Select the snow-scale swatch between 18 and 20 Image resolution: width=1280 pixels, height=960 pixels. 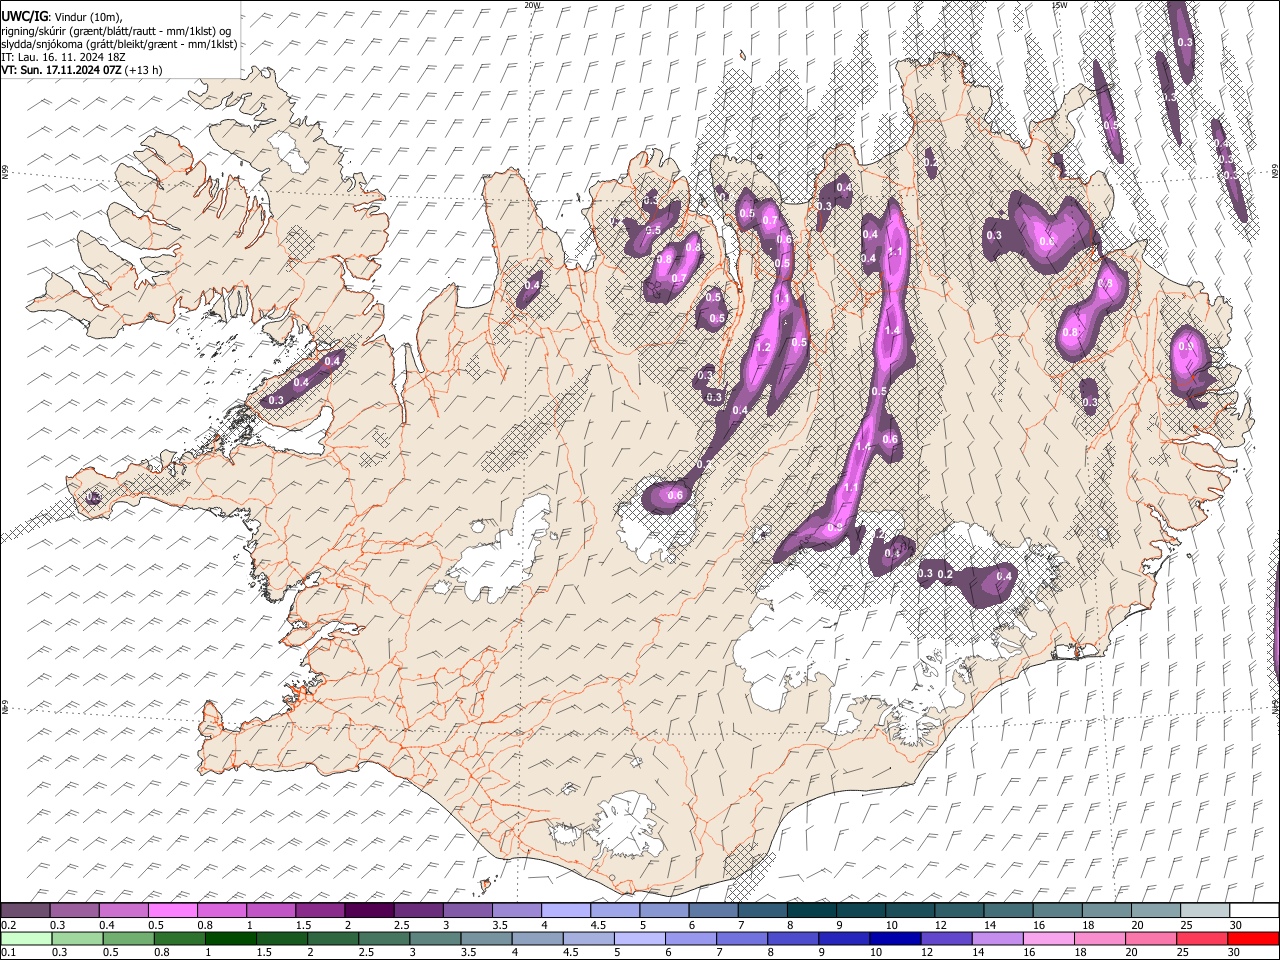1108,911
